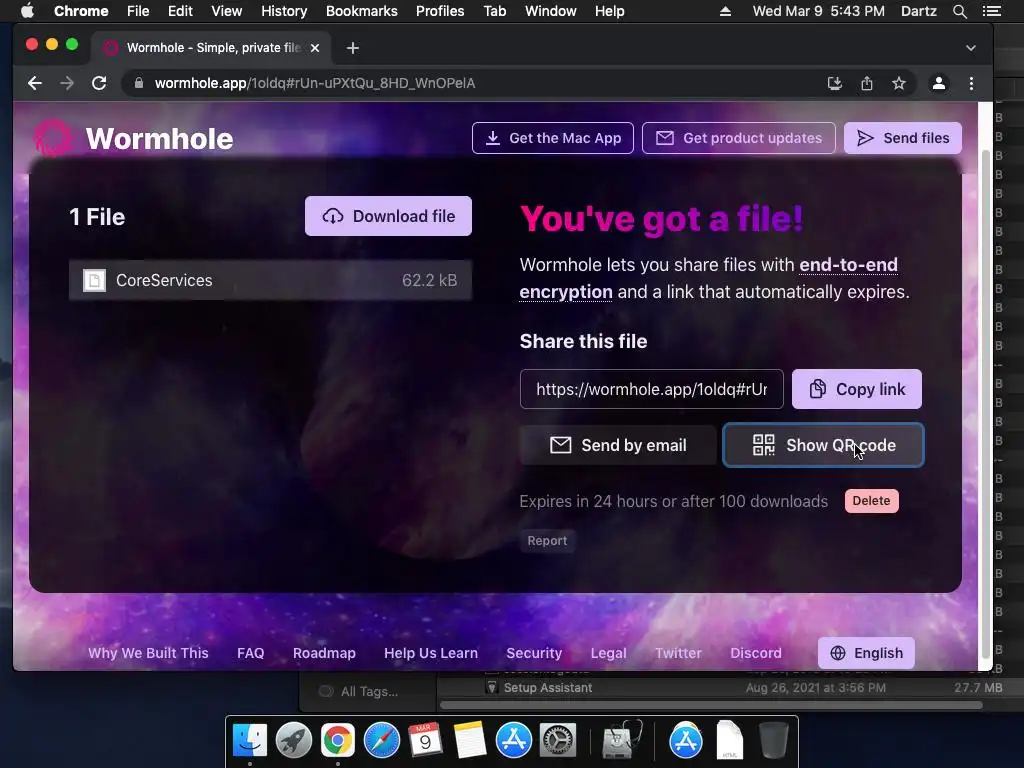Open Trash from the Dock

[774, 741]
